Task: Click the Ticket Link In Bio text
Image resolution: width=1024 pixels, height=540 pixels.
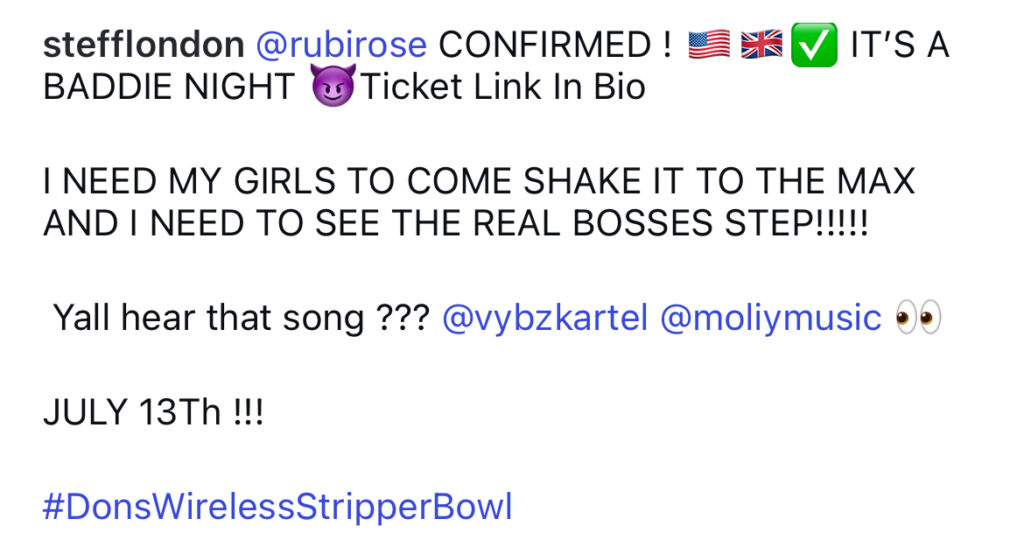Action: click(x=503, y=86)
